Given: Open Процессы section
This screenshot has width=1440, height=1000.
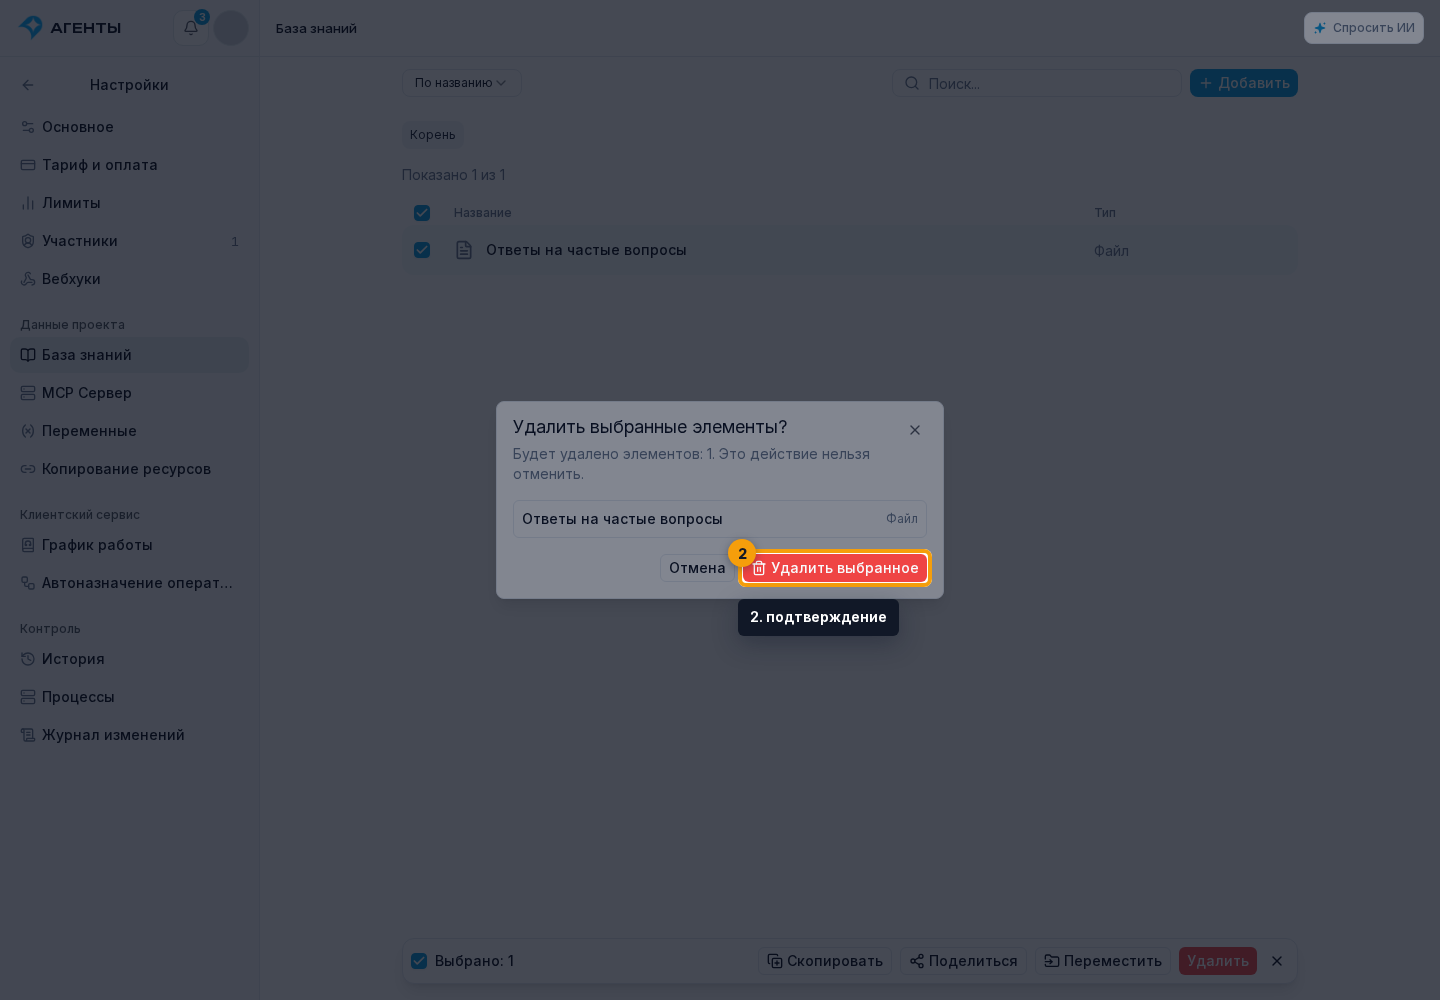Looking at the screenshot, I should coord(130,697).
